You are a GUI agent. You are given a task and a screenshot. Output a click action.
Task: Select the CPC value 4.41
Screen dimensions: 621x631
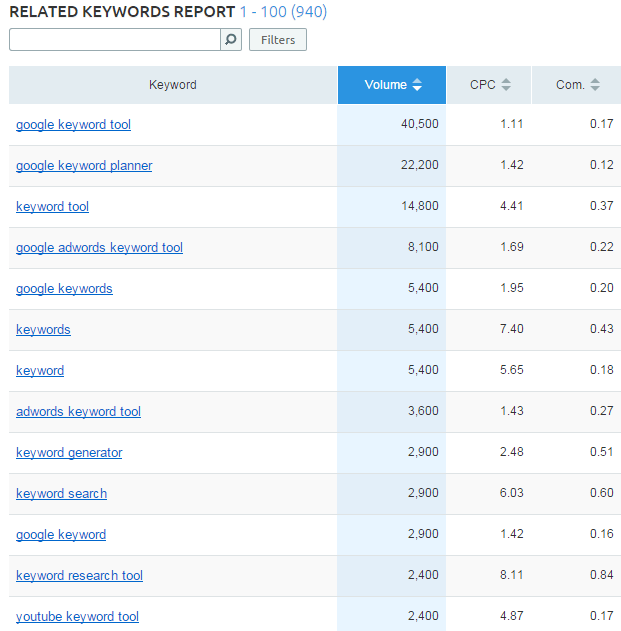(x=512, y=206)
